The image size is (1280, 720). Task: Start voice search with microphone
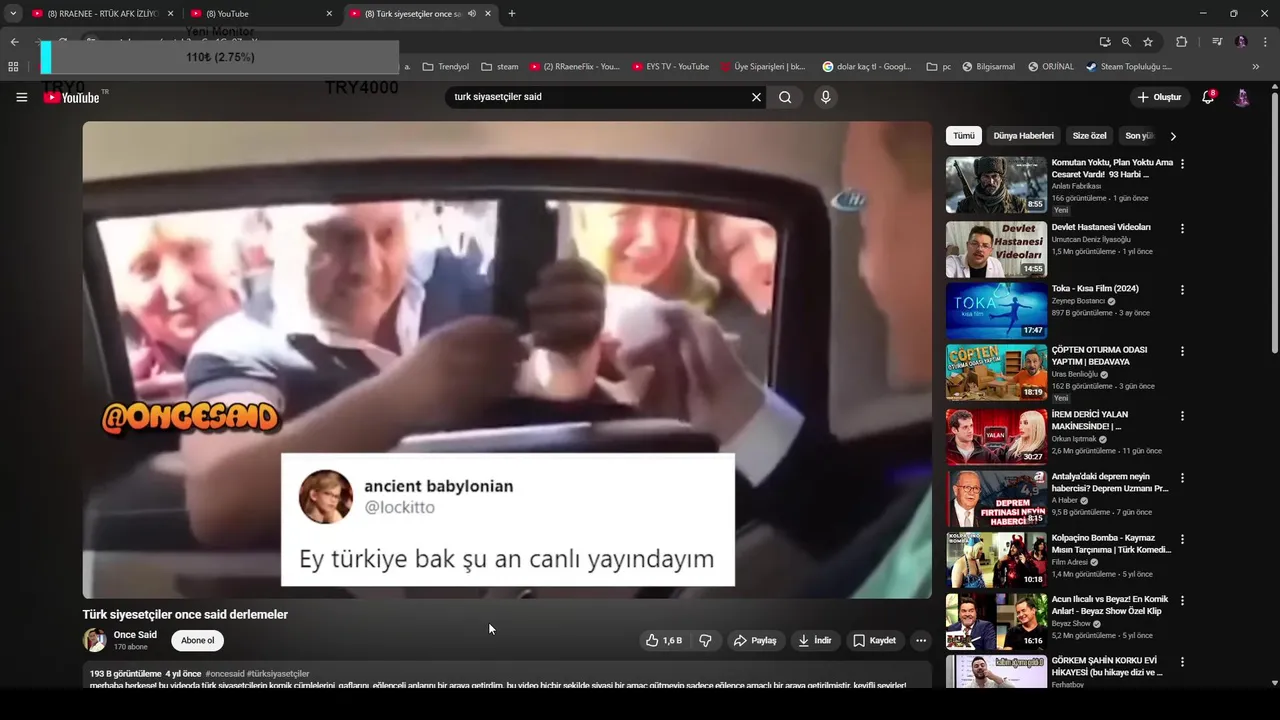pyautogui.click(x=825, y=97)
